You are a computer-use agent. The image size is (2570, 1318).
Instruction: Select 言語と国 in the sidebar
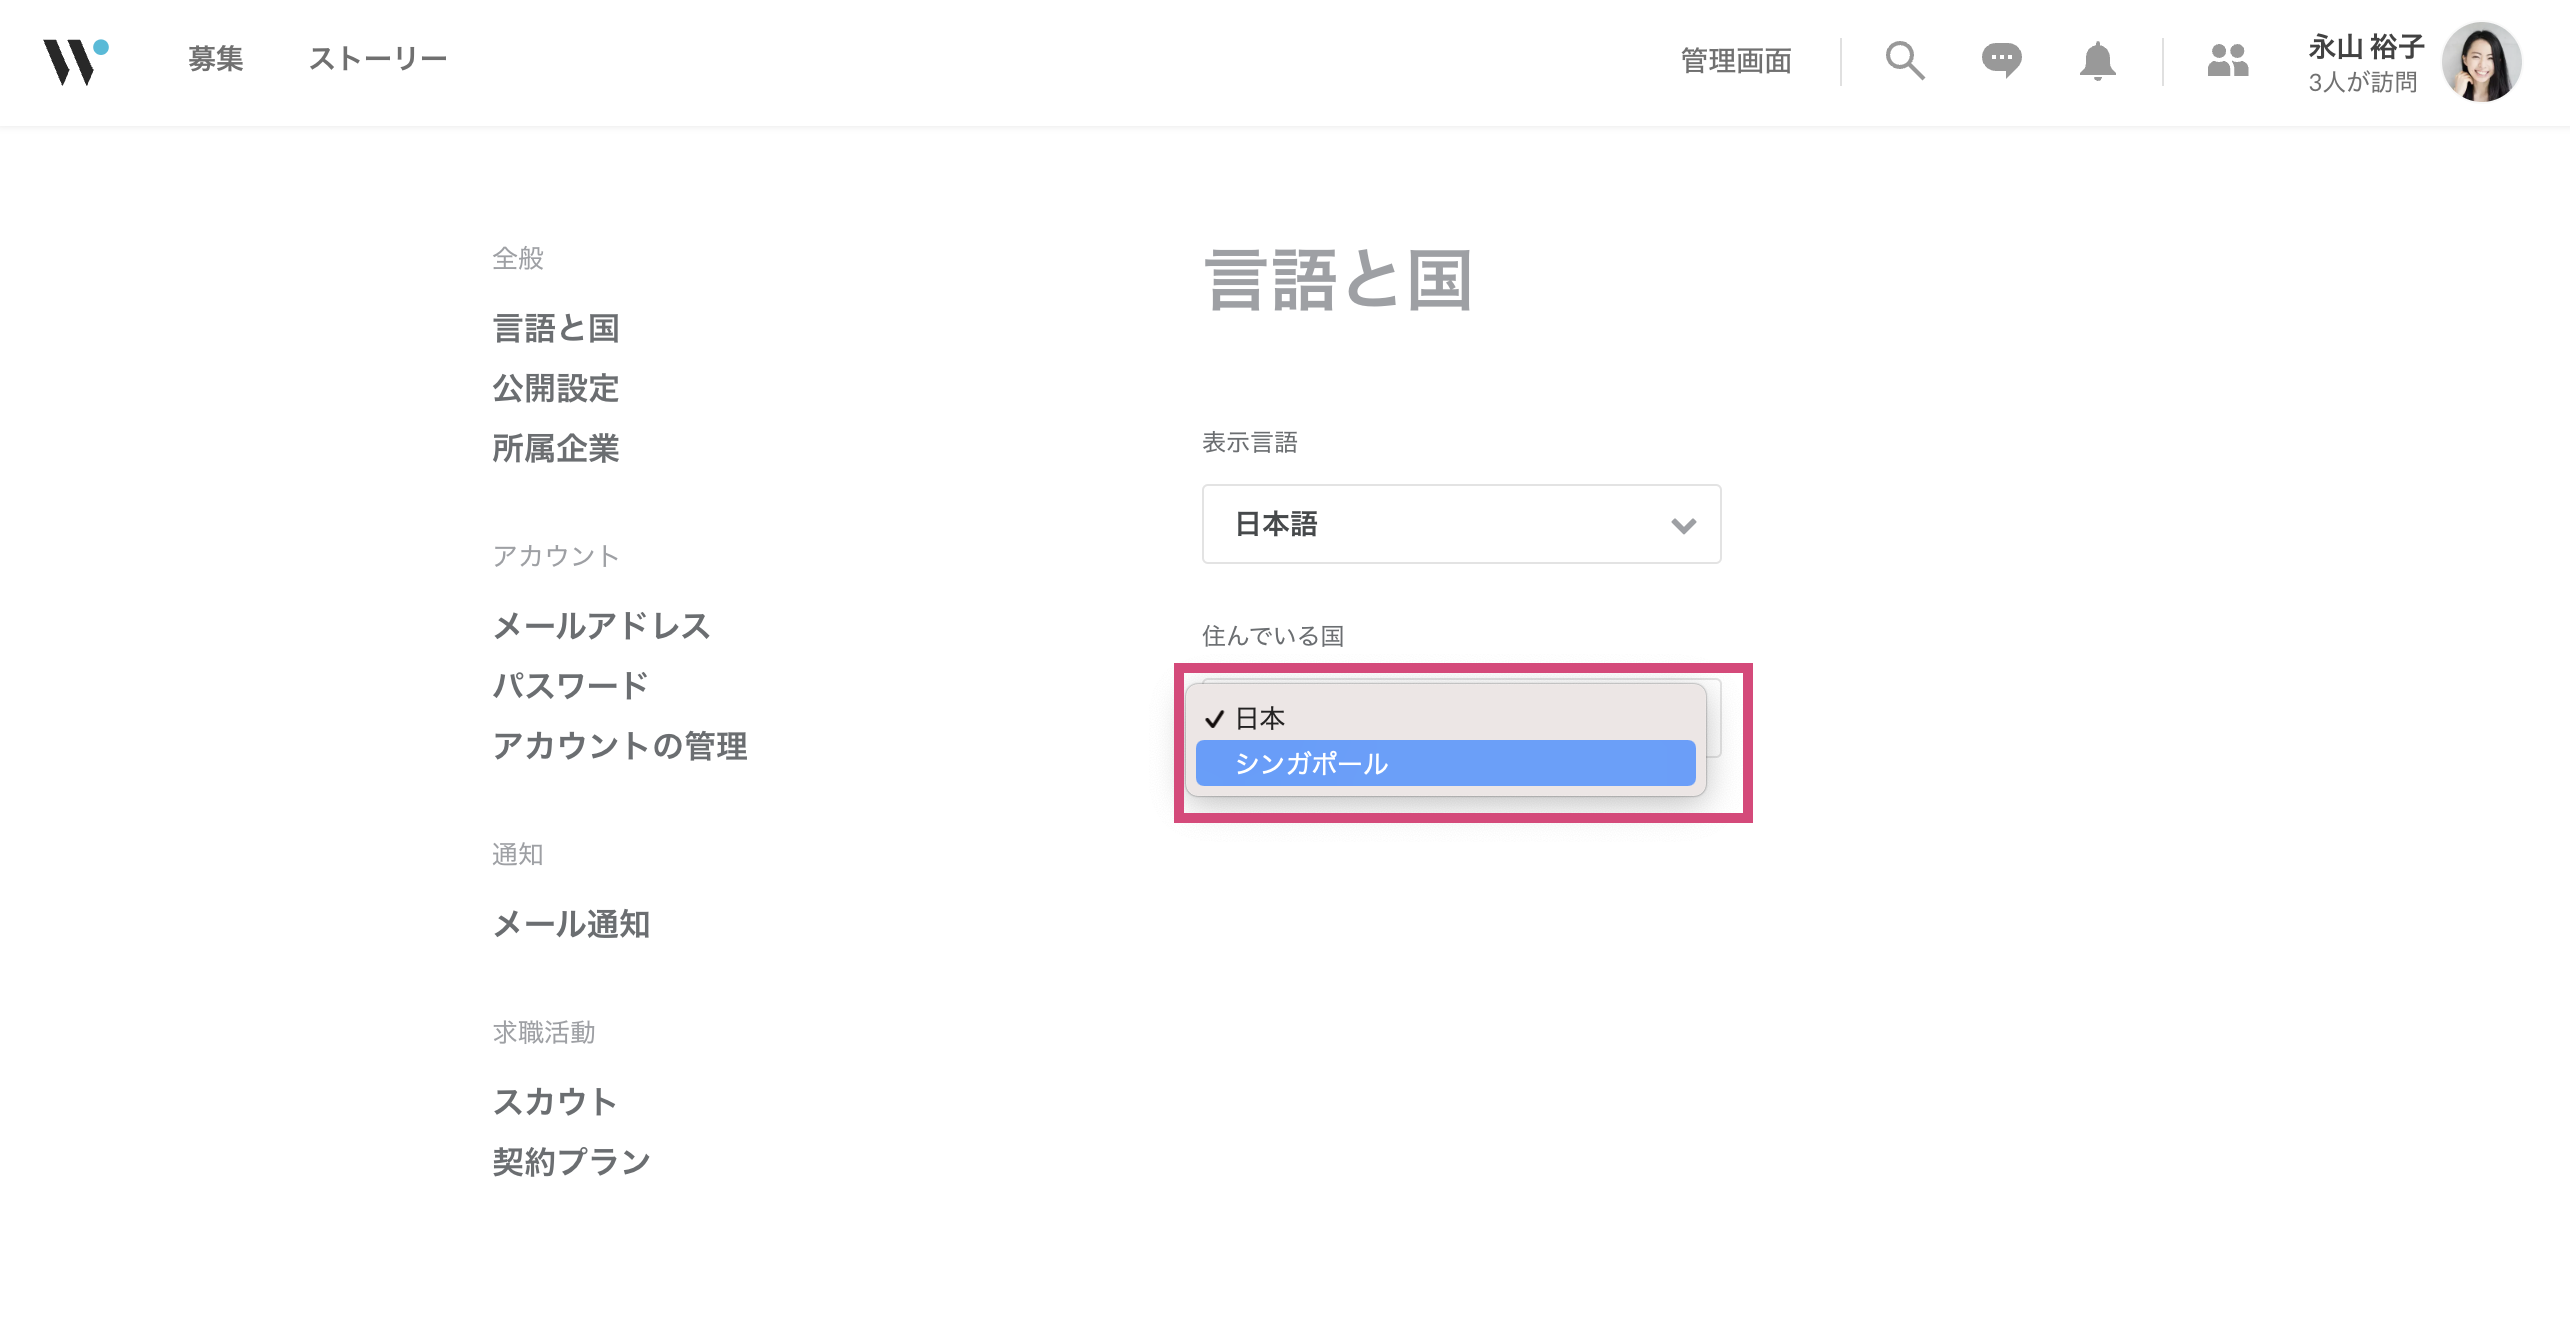coord(556,328)
